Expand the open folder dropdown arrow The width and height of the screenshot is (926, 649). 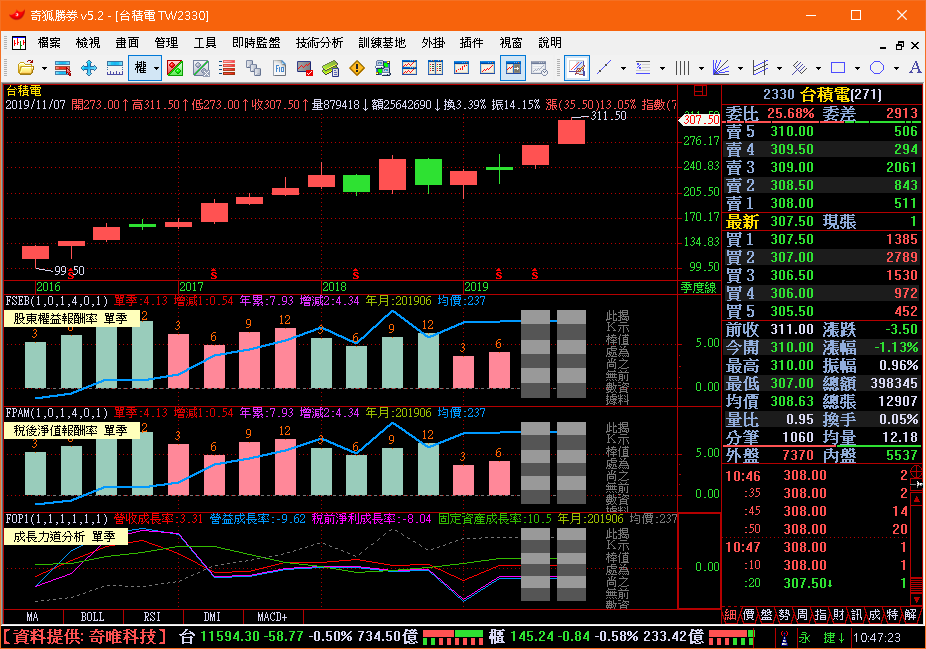pyautogui.click(x=44, y=69)
